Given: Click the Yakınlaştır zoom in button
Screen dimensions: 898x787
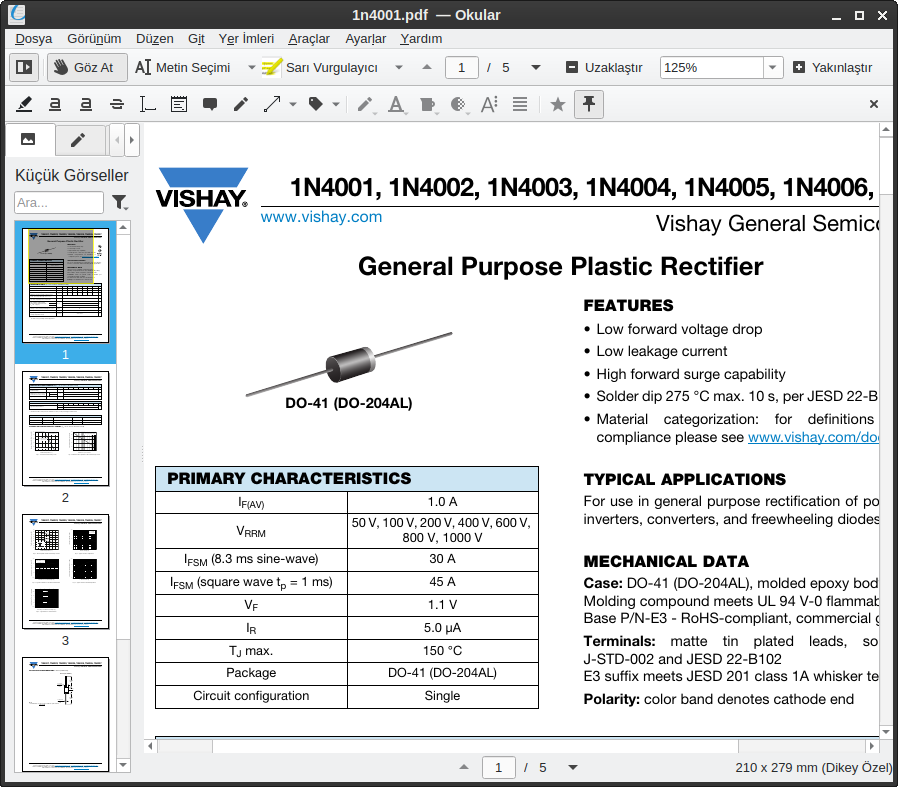Looking at the screenshot, I should coord(832,67).
